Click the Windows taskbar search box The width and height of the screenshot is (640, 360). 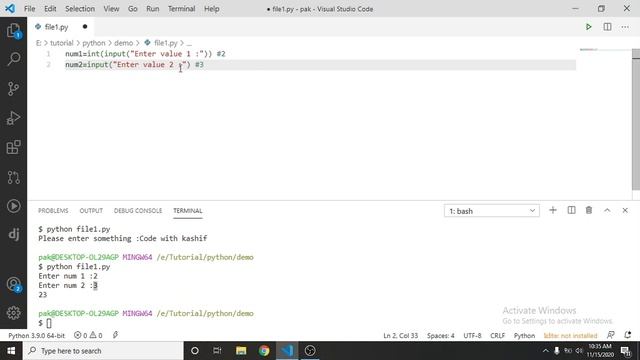[x=103, y=351]
